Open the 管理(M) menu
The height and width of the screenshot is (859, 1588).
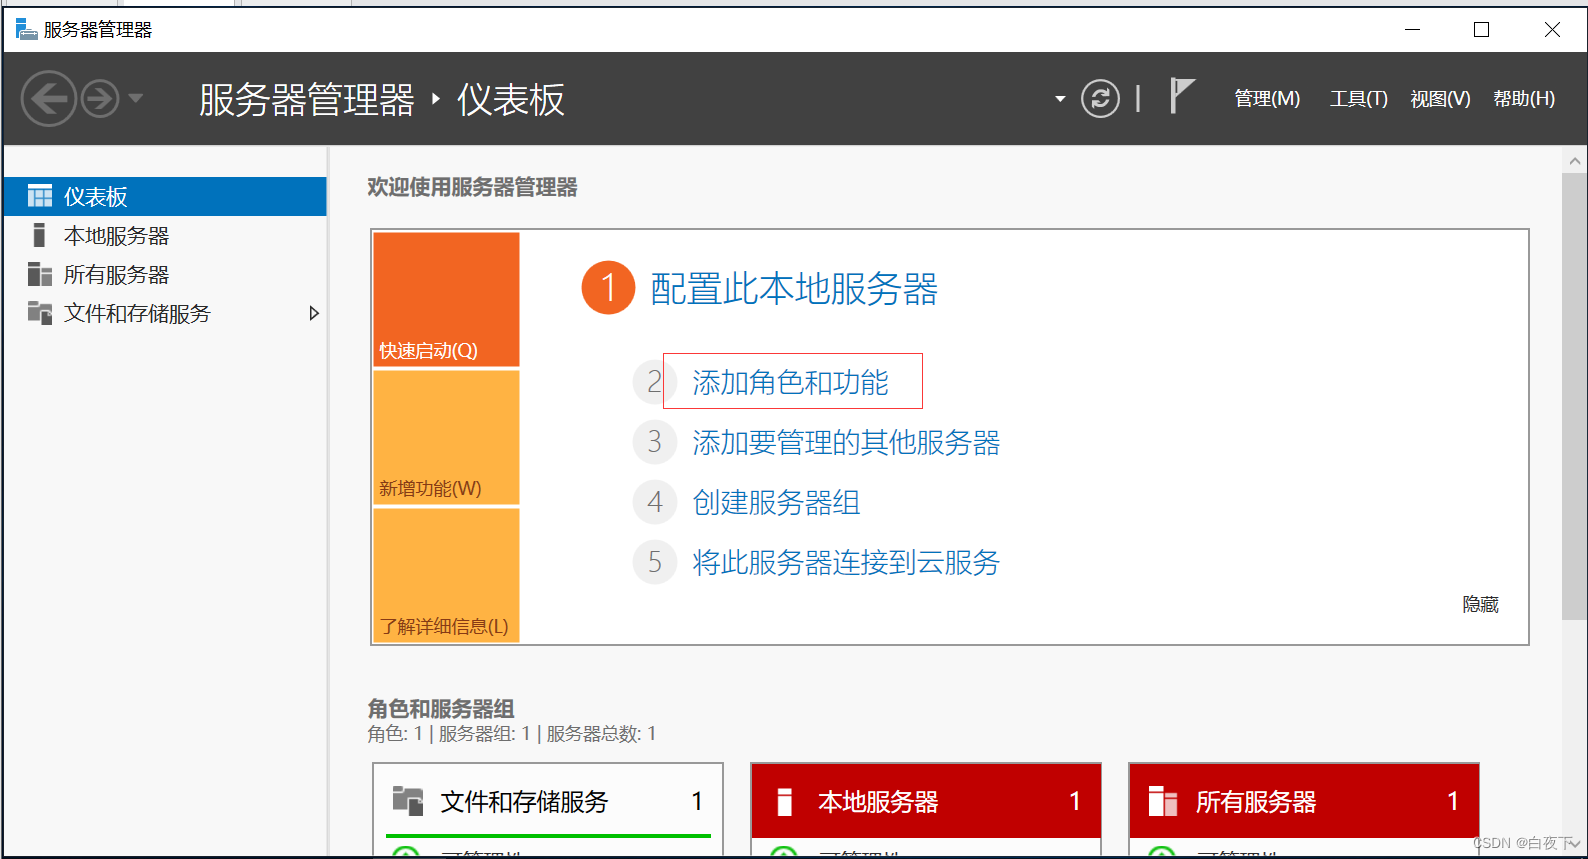click(1267, 99)
